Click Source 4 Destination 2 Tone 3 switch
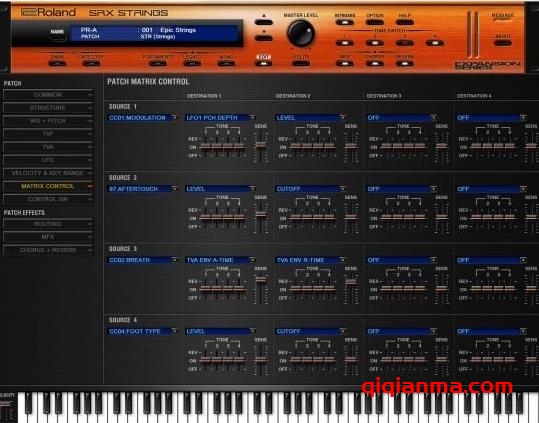The height and width of the screenshot is (423, 539). (x=318, y=360)
